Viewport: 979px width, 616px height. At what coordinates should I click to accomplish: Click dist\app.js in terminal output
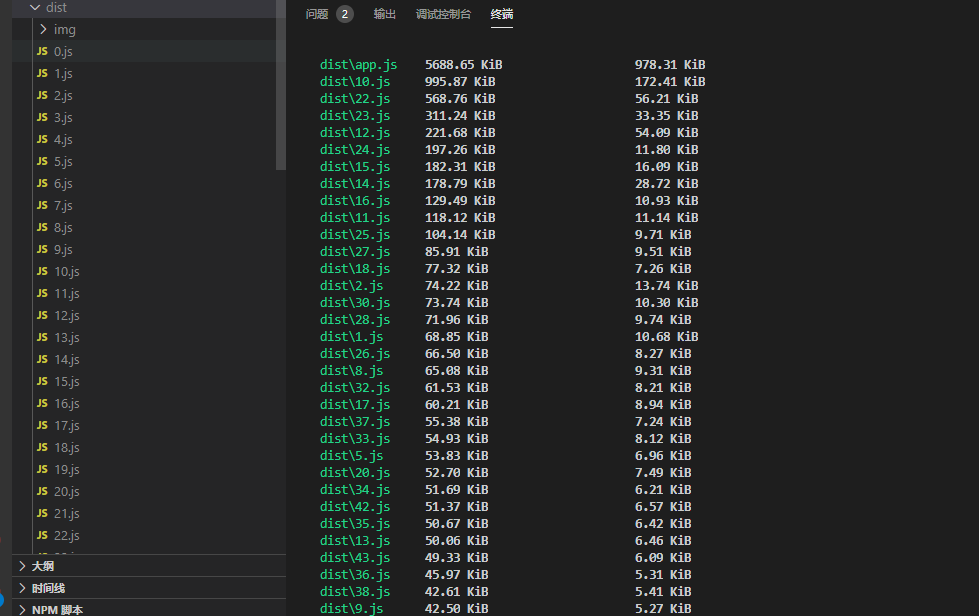(358, 65)
